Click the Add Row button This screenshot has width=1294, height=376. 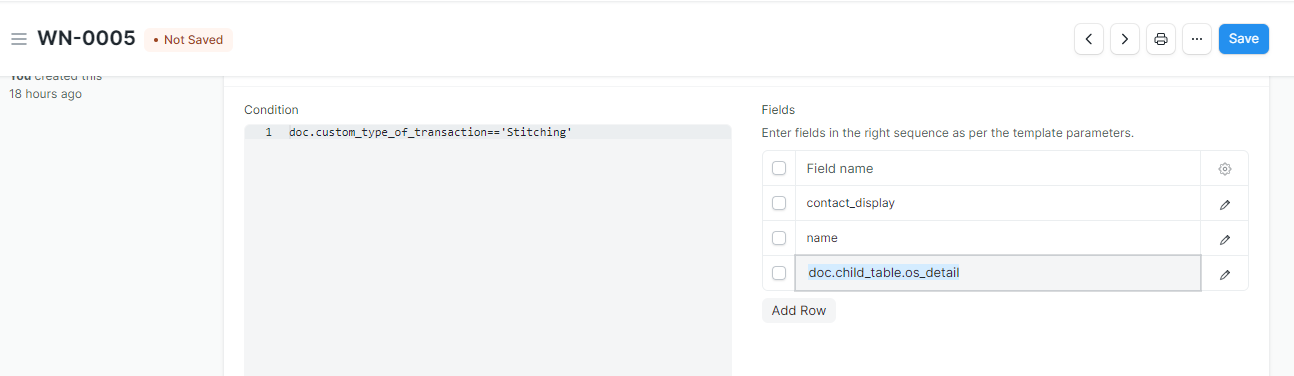click(798, 310)
